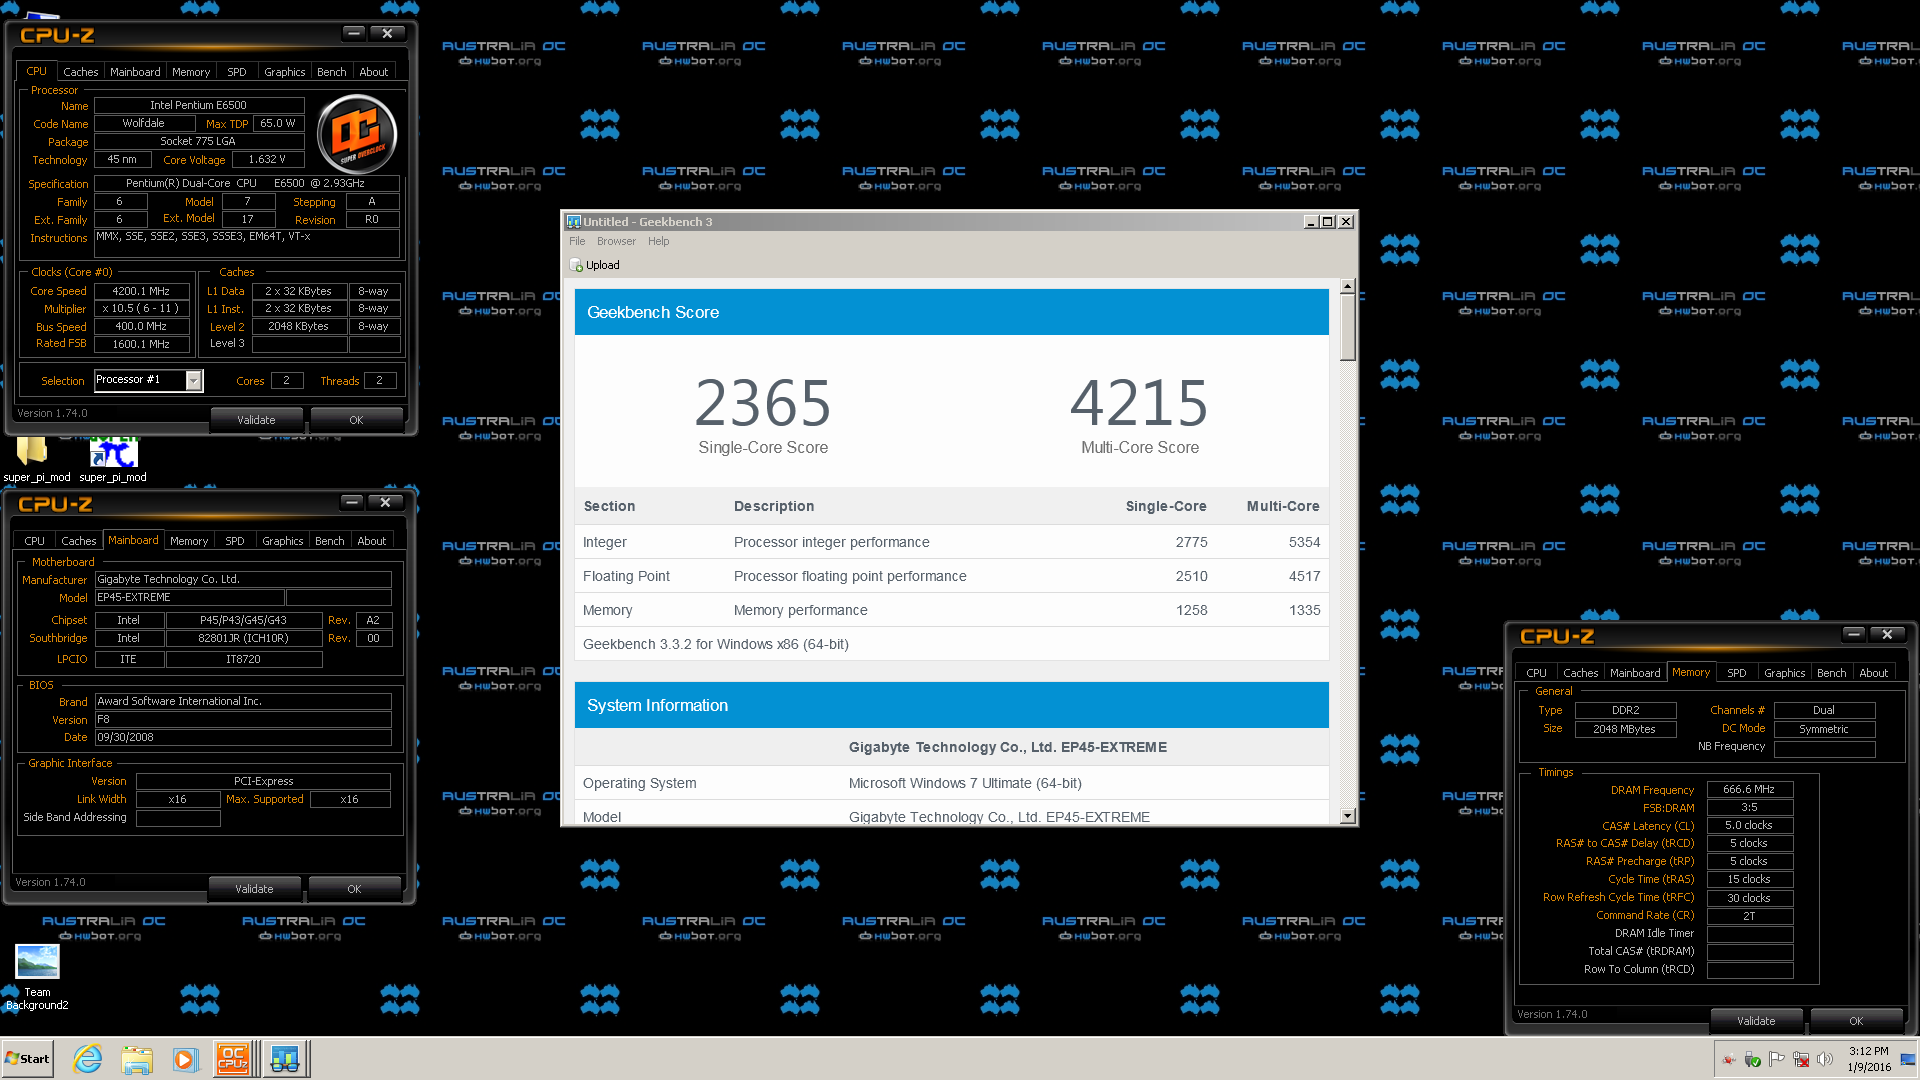Switch to CPU tab in Memory CPU-Z window
This screenshot has width=1920, height=1080.
point(1536,673)
